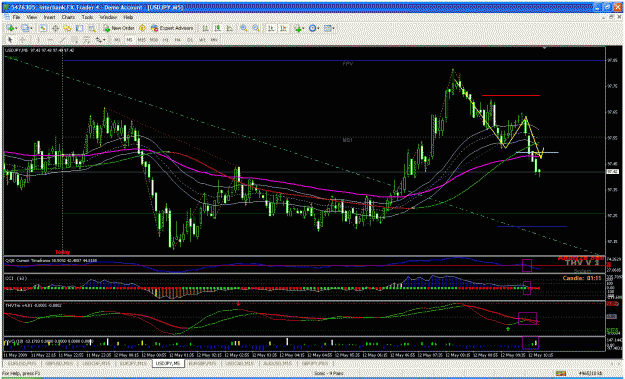
Task: Select the Crosshair tool
Action: tap(23, 40)
